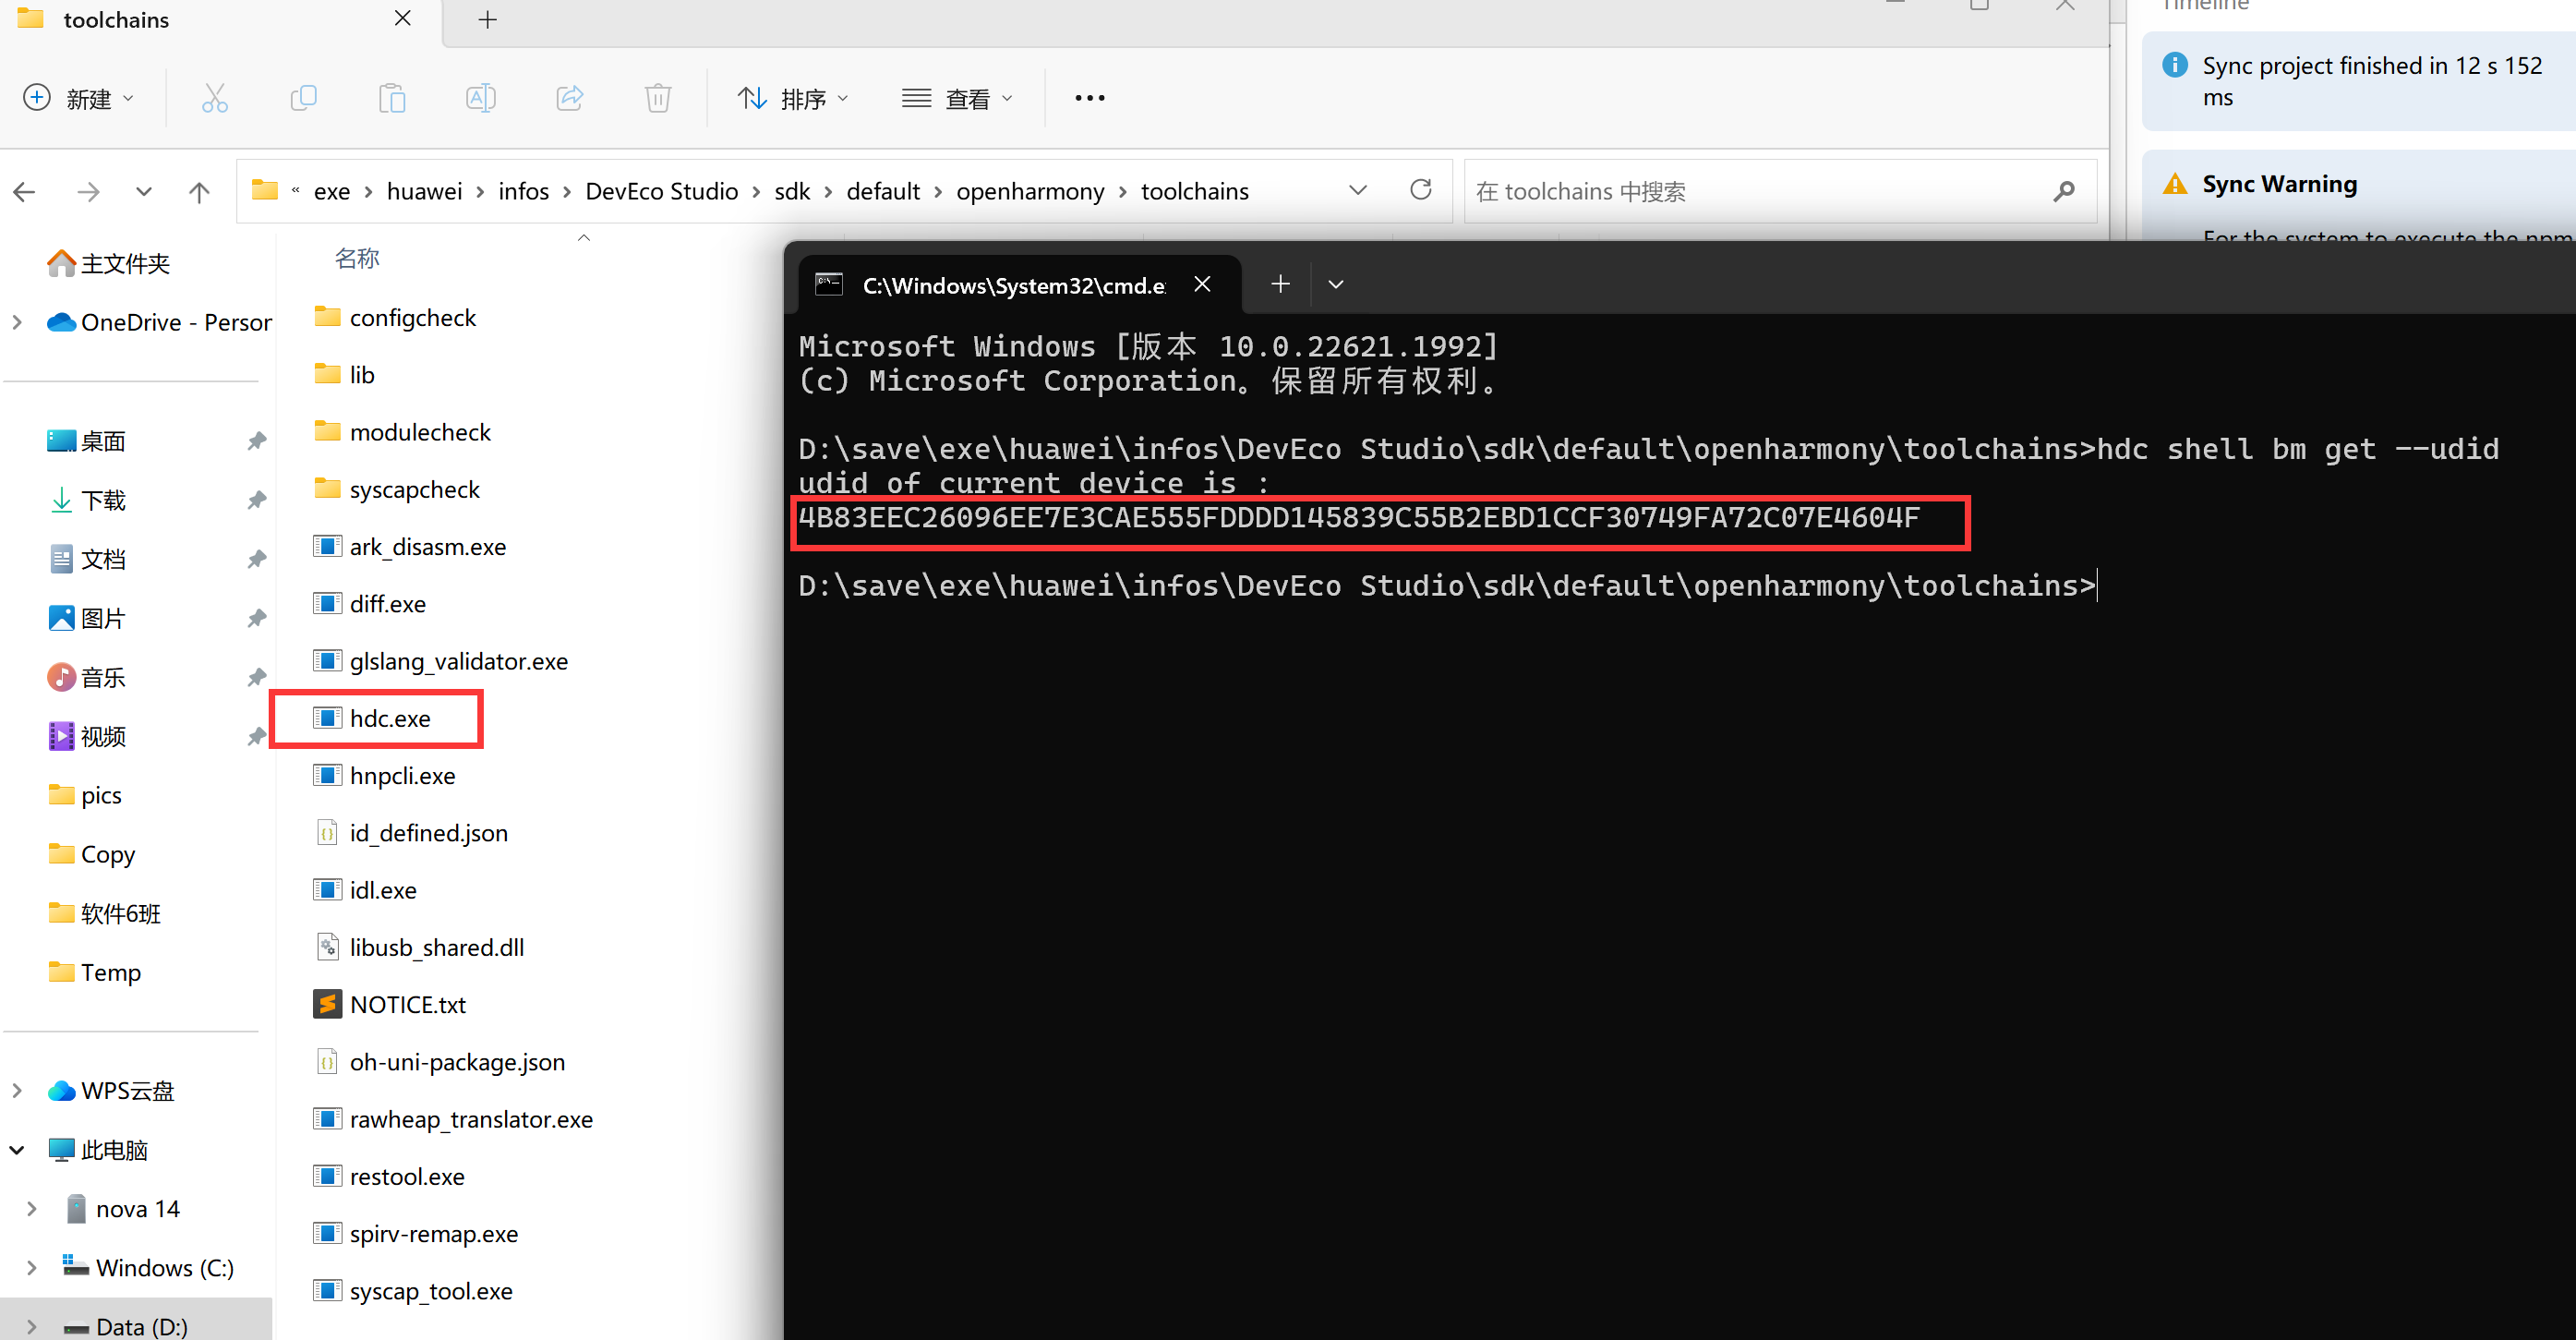Click the 新建 new button
Screen dimensions: 2576x1340
(78, 98)
